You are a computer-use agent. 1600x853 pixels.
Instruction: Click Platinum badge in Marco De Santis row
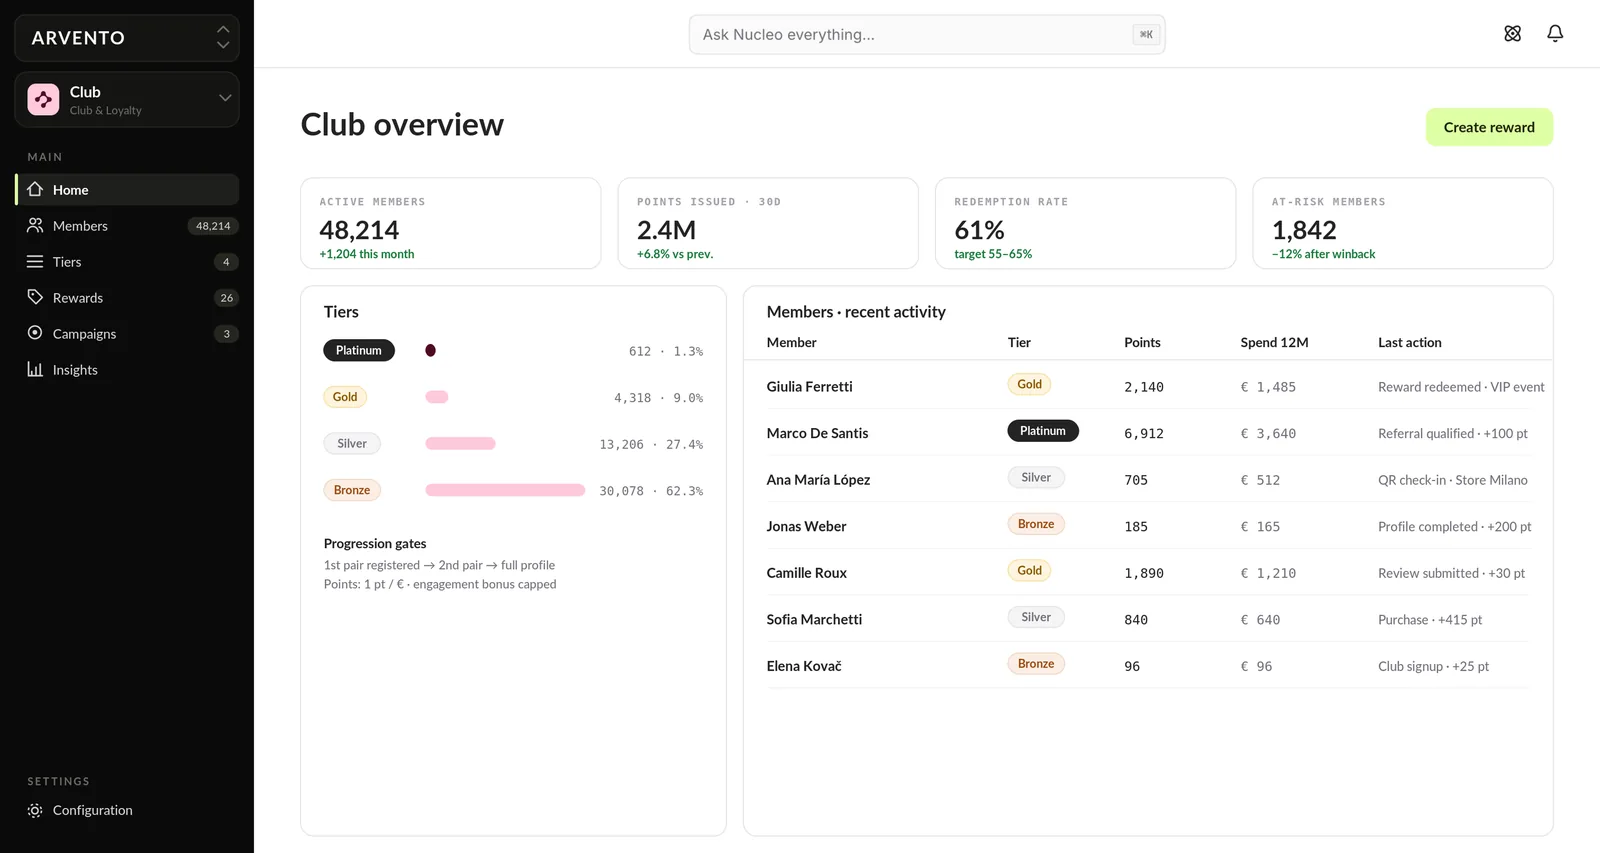pos(1043,431)
